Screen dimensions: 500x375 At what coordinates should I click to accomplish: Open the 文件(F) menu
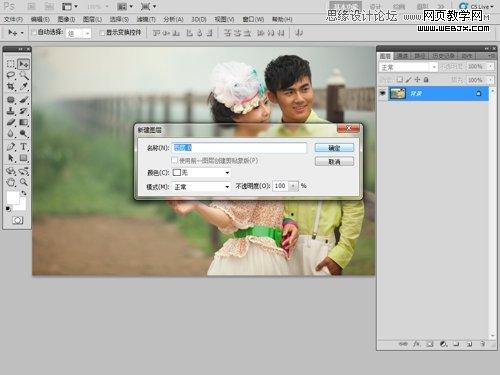pyautogui.click(x=13, y=19)
